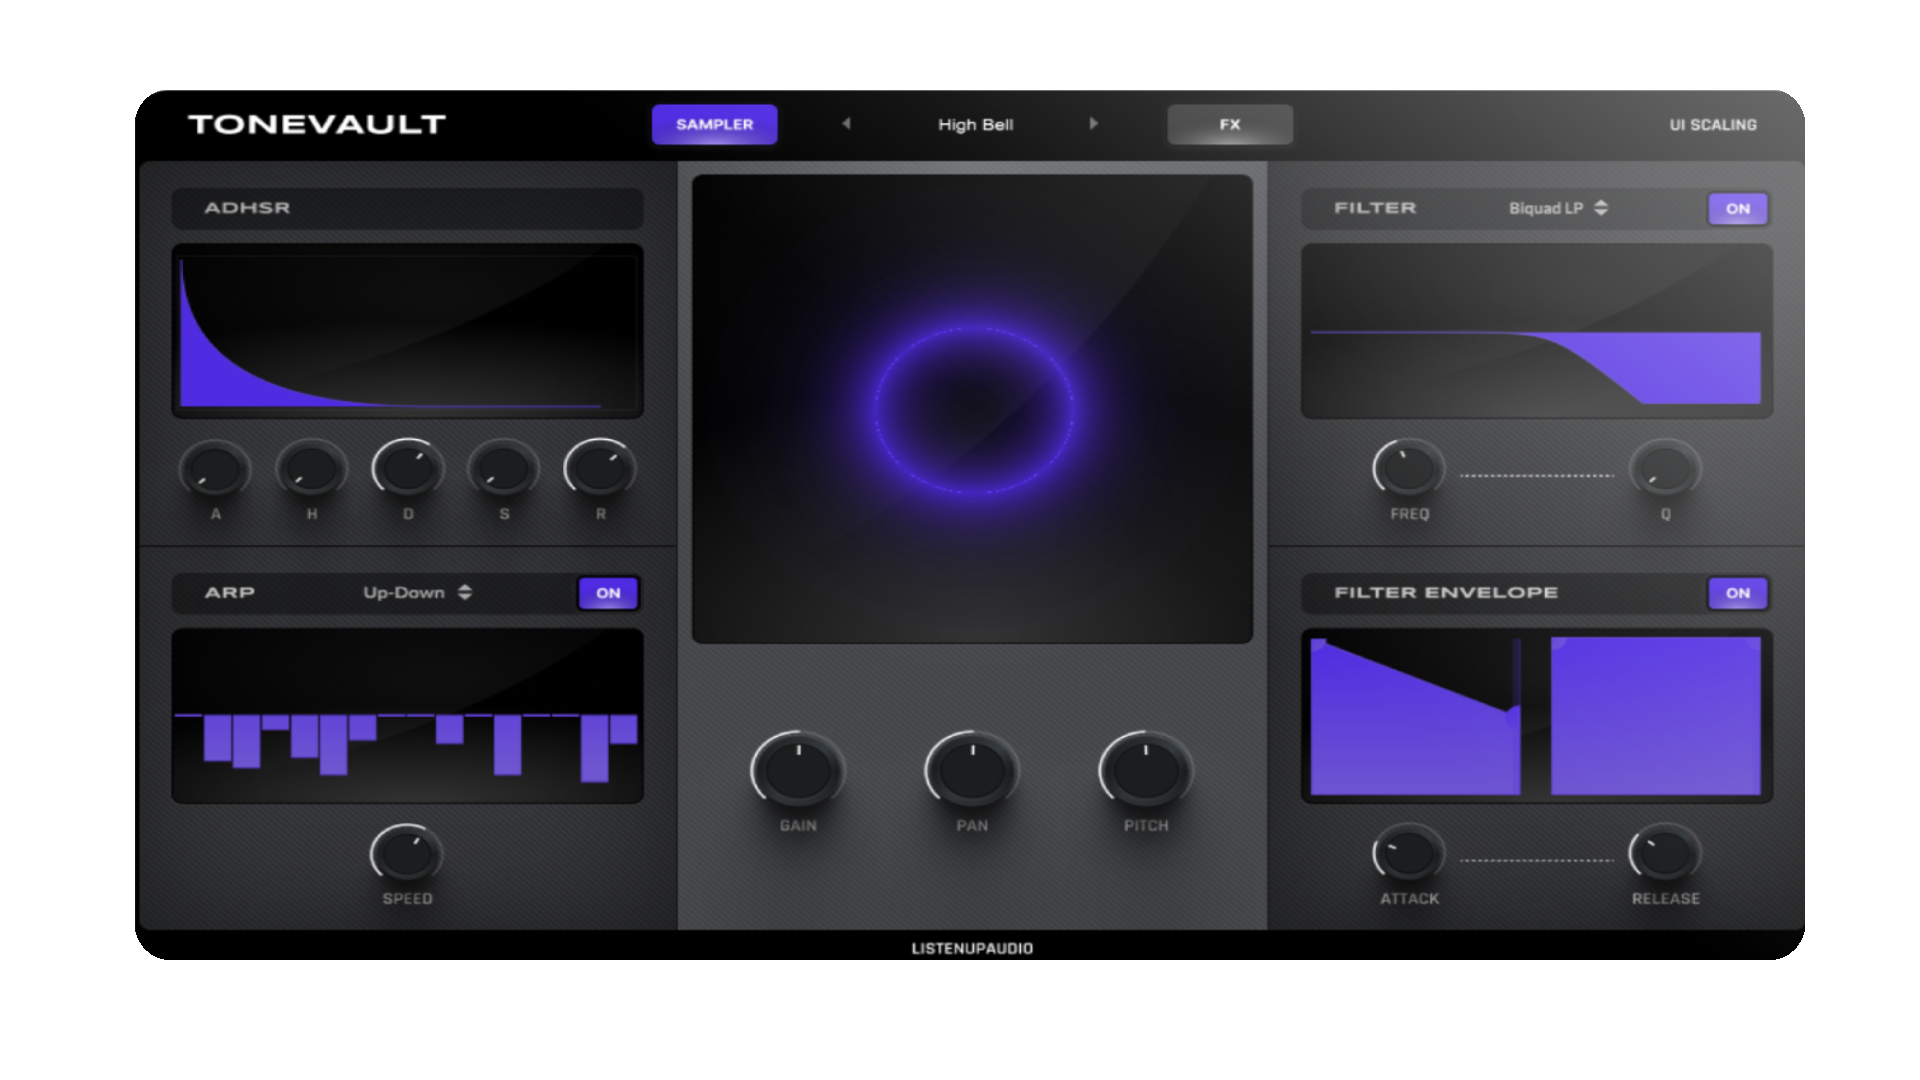Disable the ARP ON switch

click(x=608, y=593)
